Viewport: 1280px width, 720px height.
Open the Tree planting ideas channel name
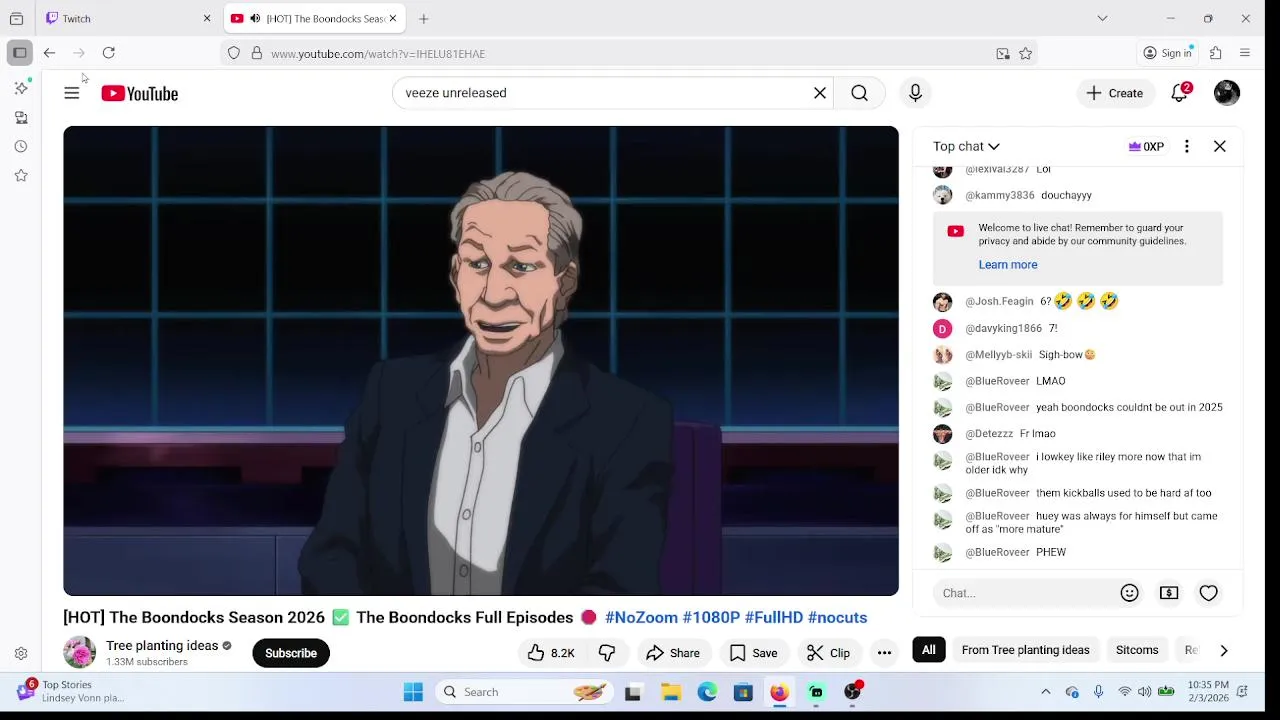tap(162, 646)
